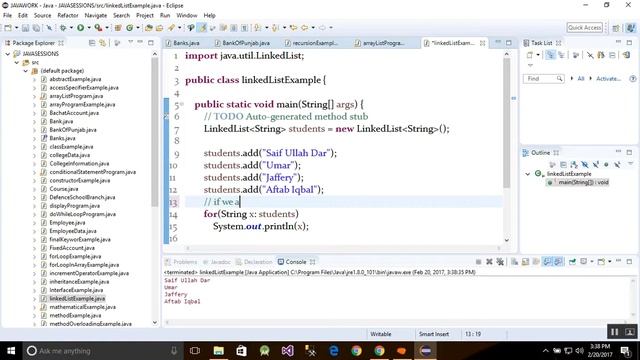Click the Java perspective icon at top right

tap(631, 28)
